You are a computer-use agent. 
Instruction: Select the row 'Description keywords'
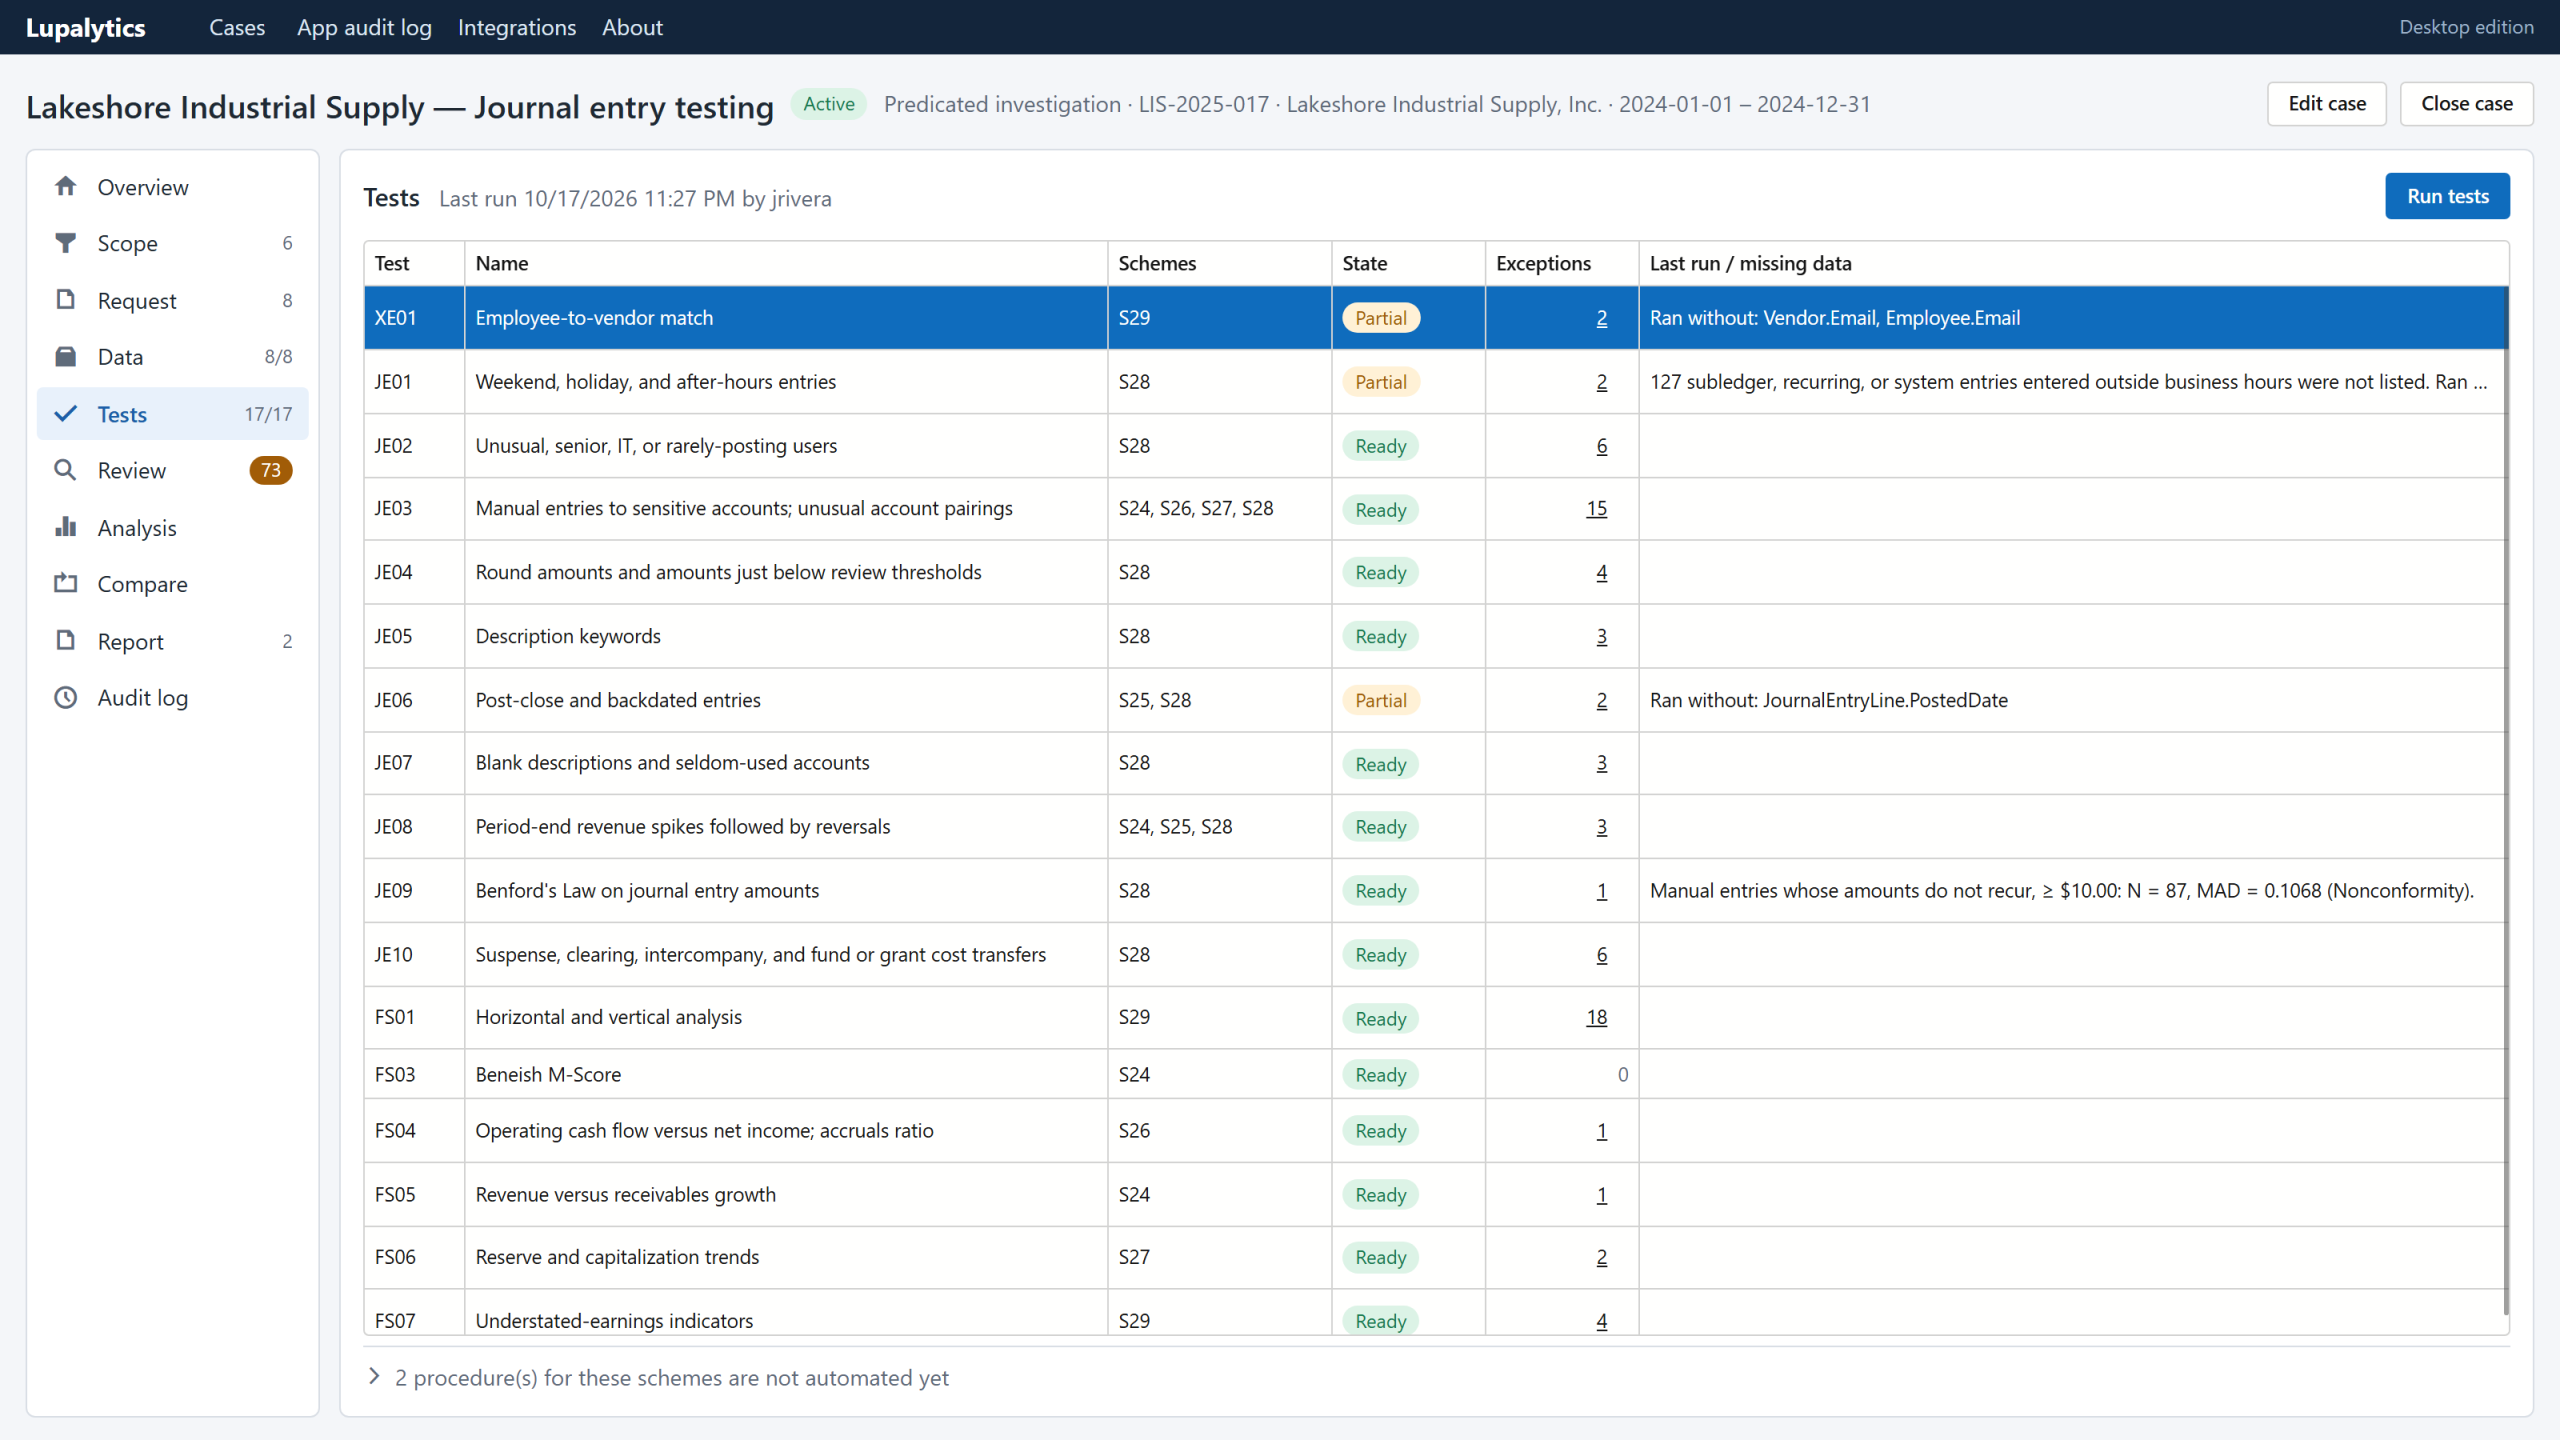pos(1436,636)
